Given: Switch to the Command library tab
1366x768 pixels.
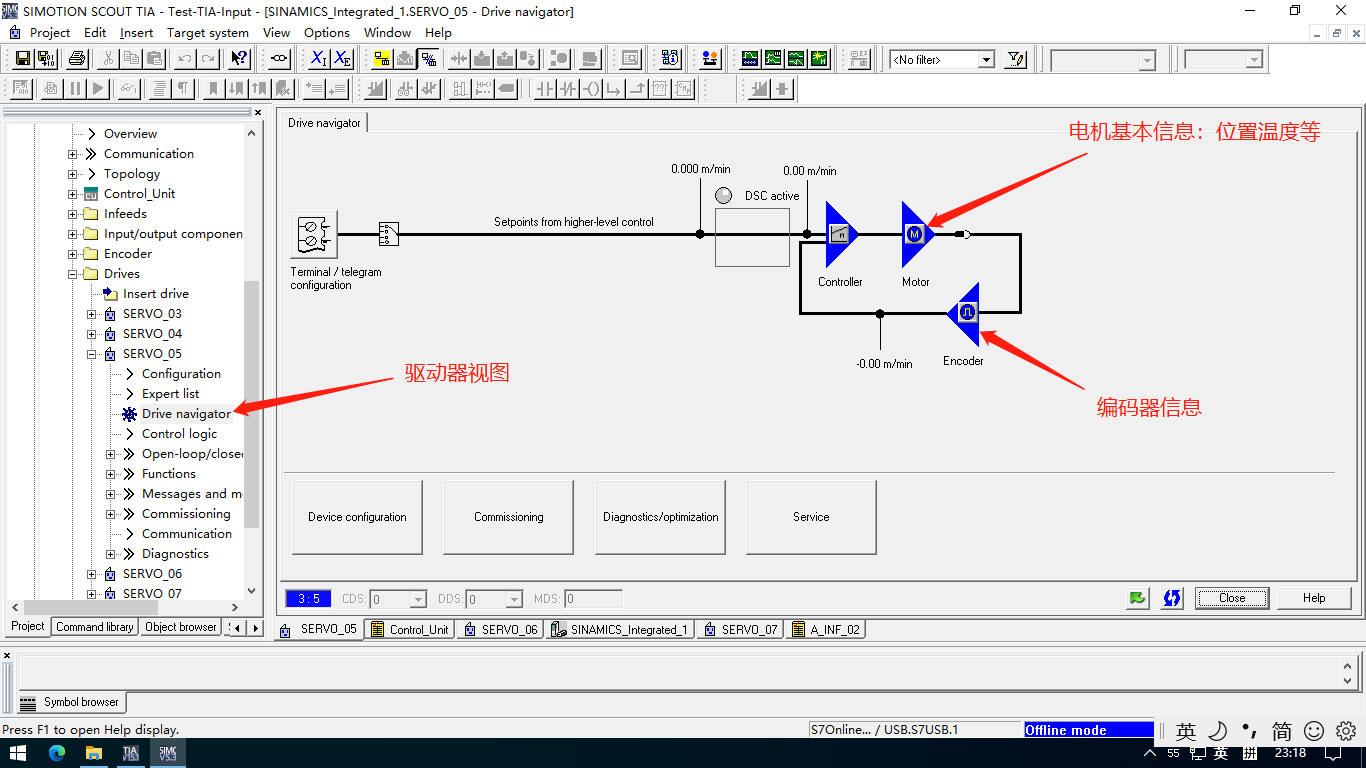Looking at the screenshot, I should [95, 627].
